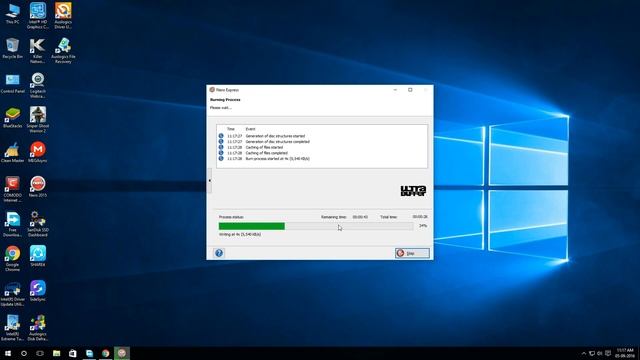The image size is (640, 360).
Task: Open Control Panel desktop icon
Action: point(12,84)
